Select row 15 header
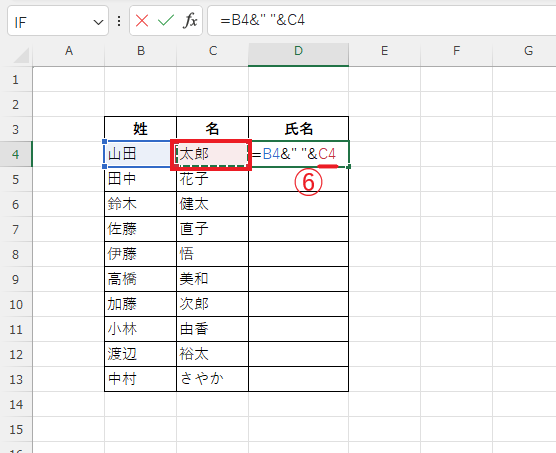The image size is (556, 453). [16, 429]
